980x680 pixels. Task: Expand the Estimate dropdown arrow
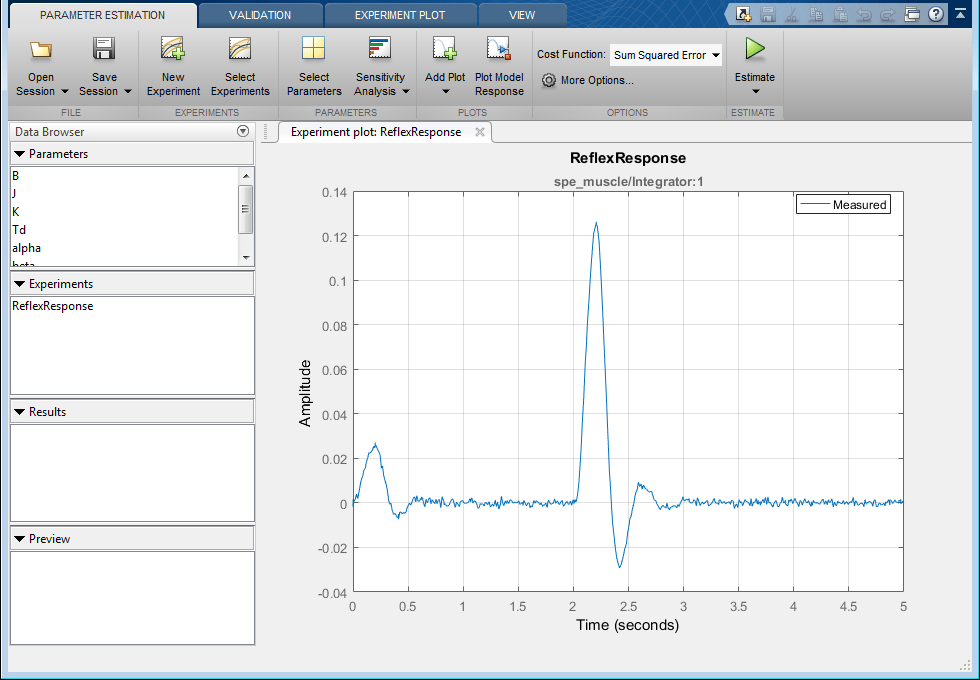point(755,92)
